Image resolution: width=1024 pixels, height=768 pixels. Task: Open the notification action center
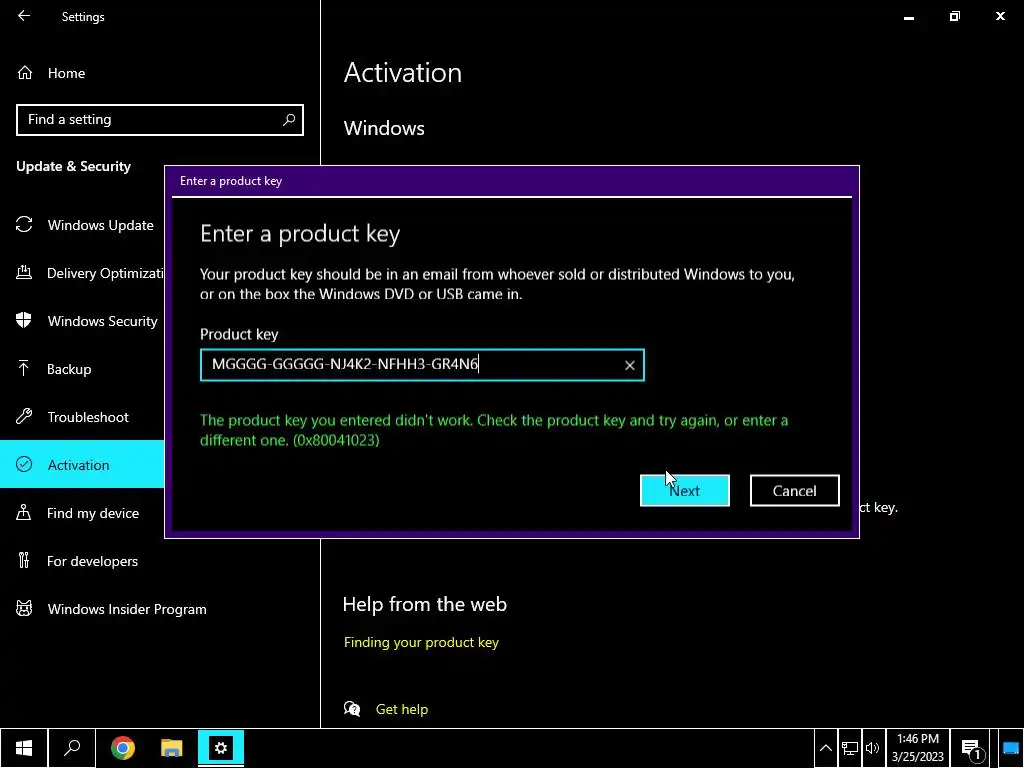(971, 748)
